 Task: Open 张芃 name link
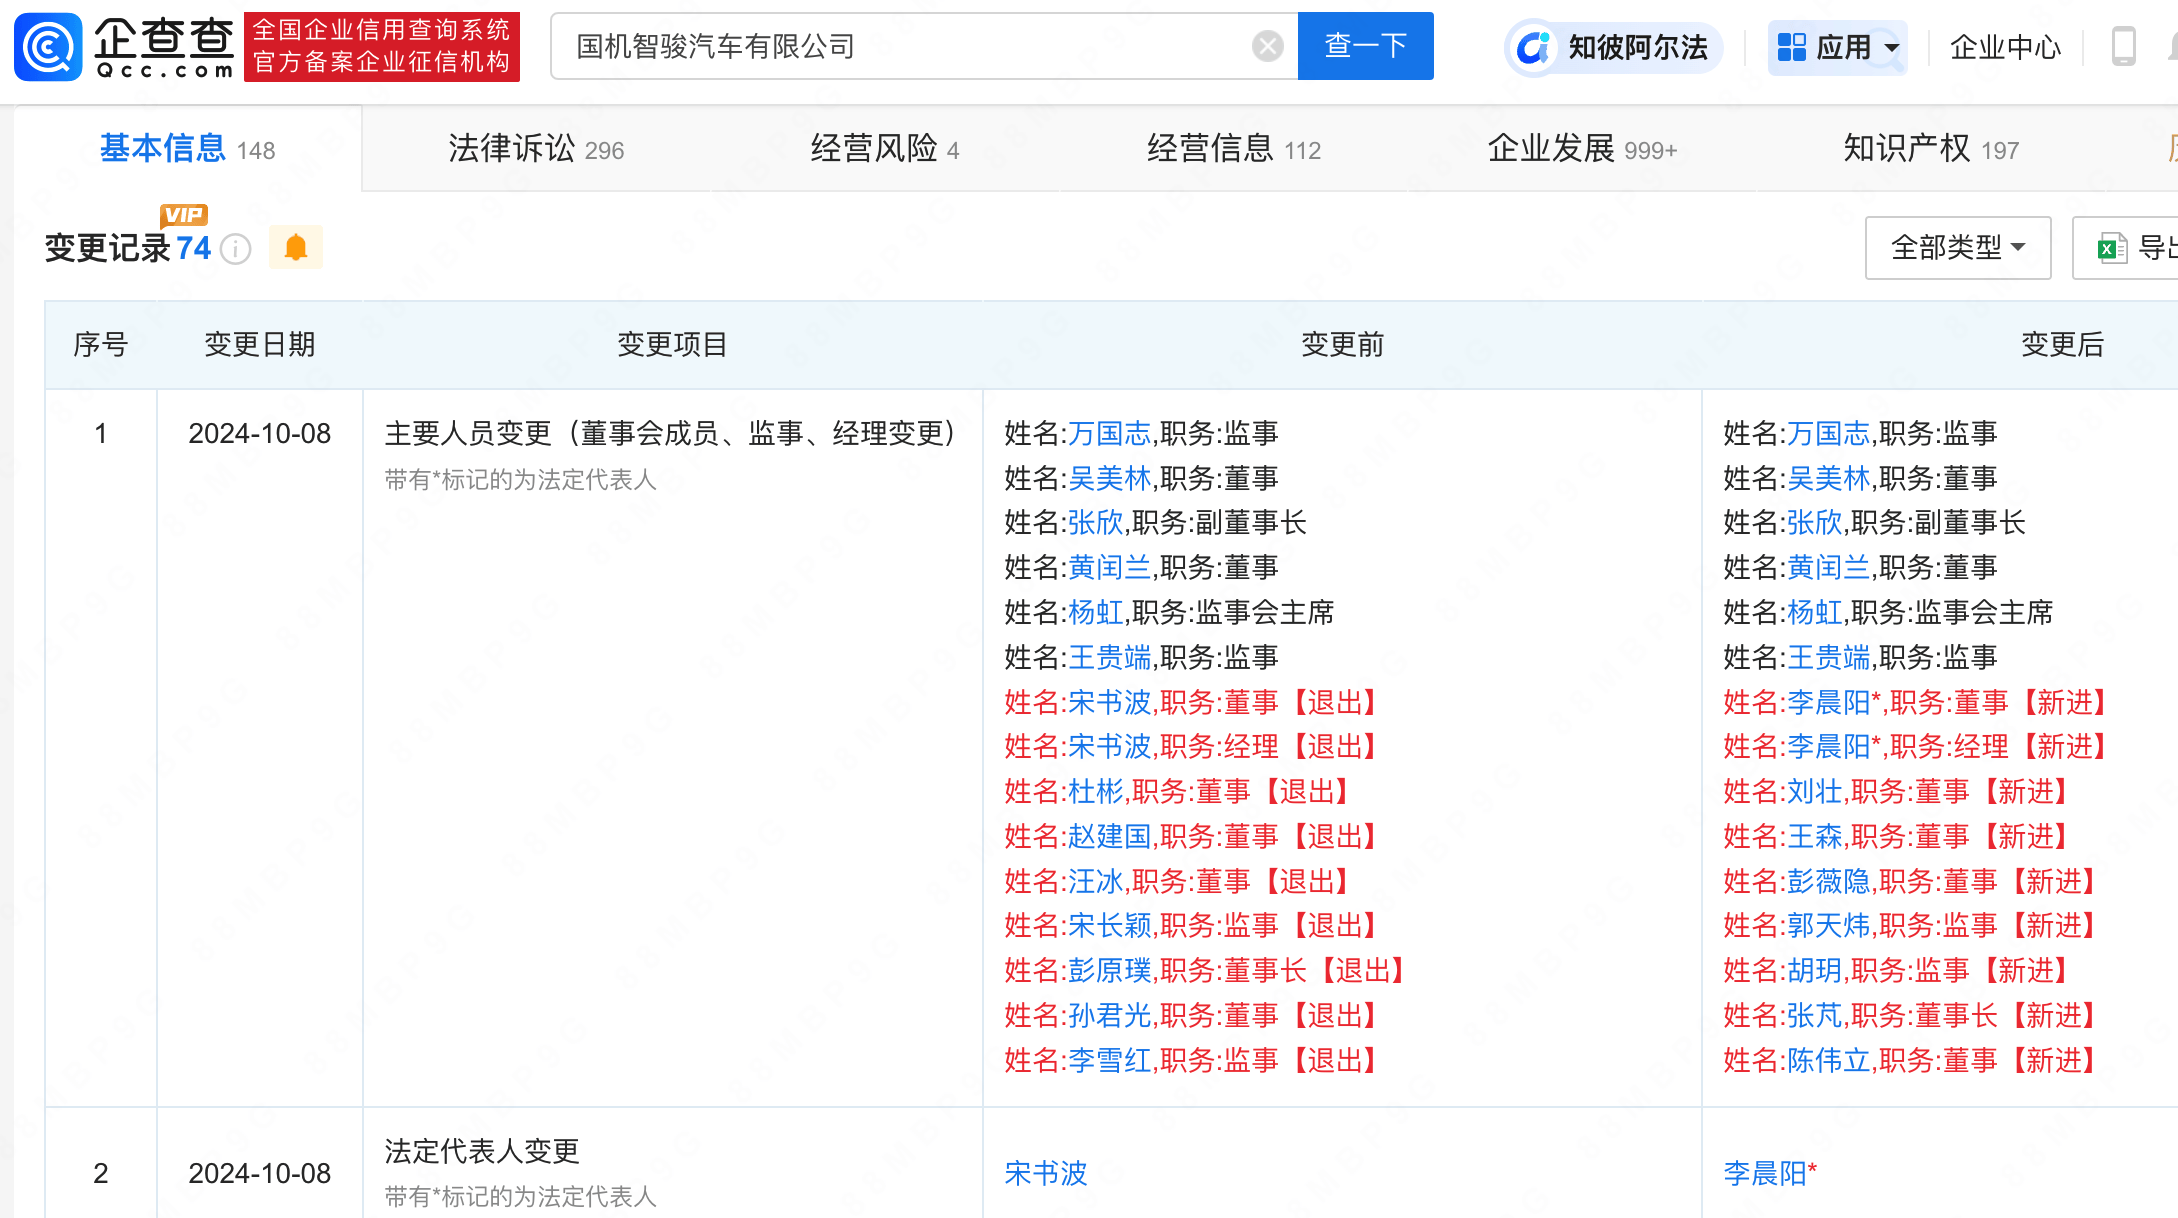pos(1815,1015)
